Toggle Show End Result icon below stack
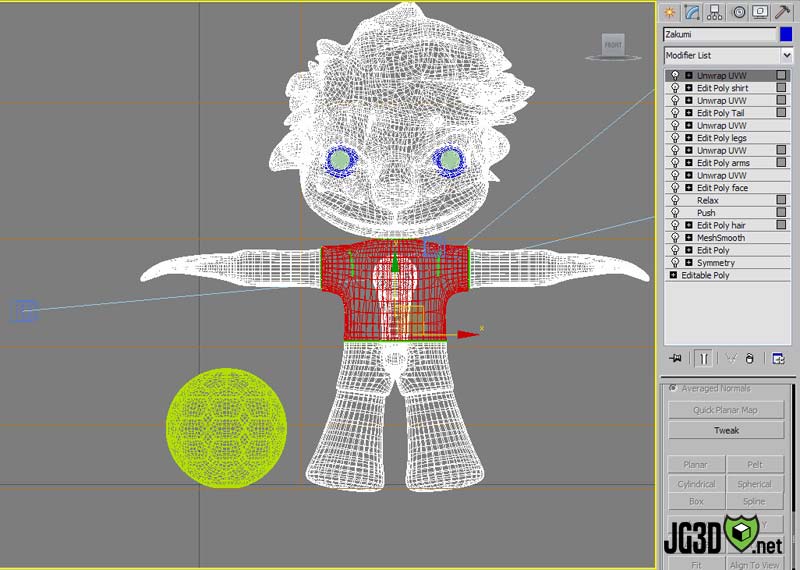The image size is (800, 570). tap(704, 358)
